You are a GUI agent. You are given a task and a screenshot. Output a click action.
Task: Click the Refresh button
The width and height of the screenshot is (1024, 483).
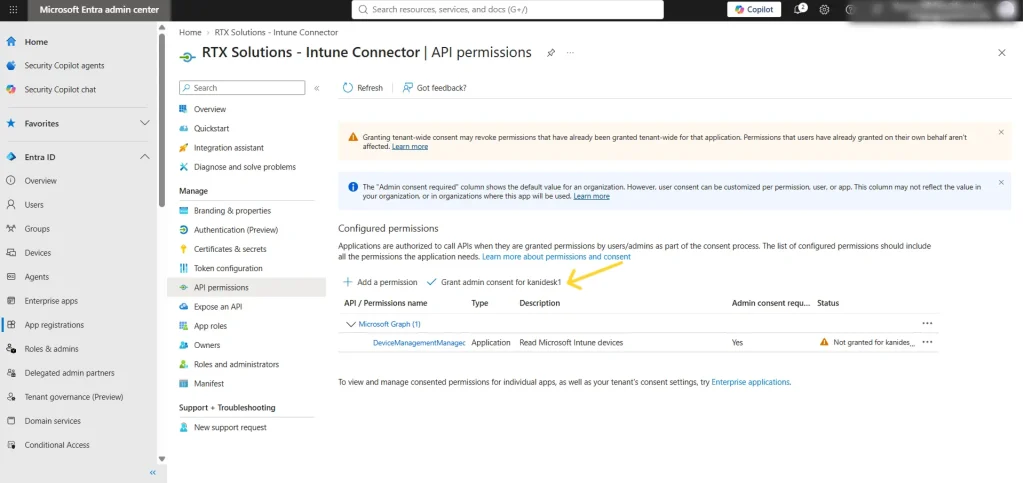click(x=363, y=88)
